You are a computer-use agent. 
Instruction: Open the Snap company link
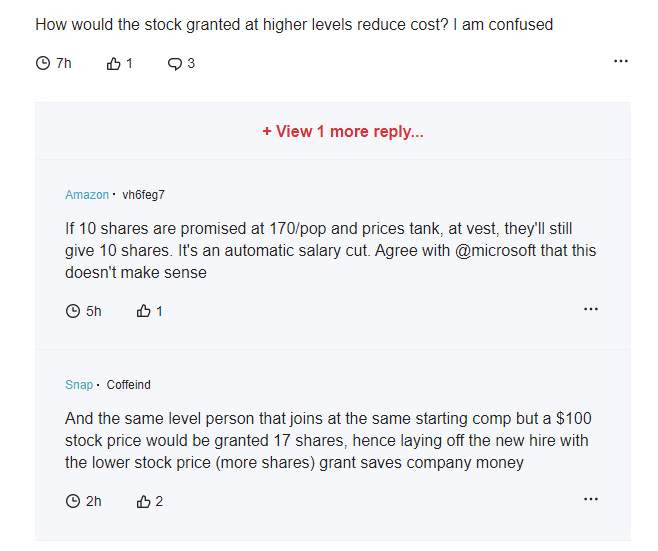click(79, 385)
